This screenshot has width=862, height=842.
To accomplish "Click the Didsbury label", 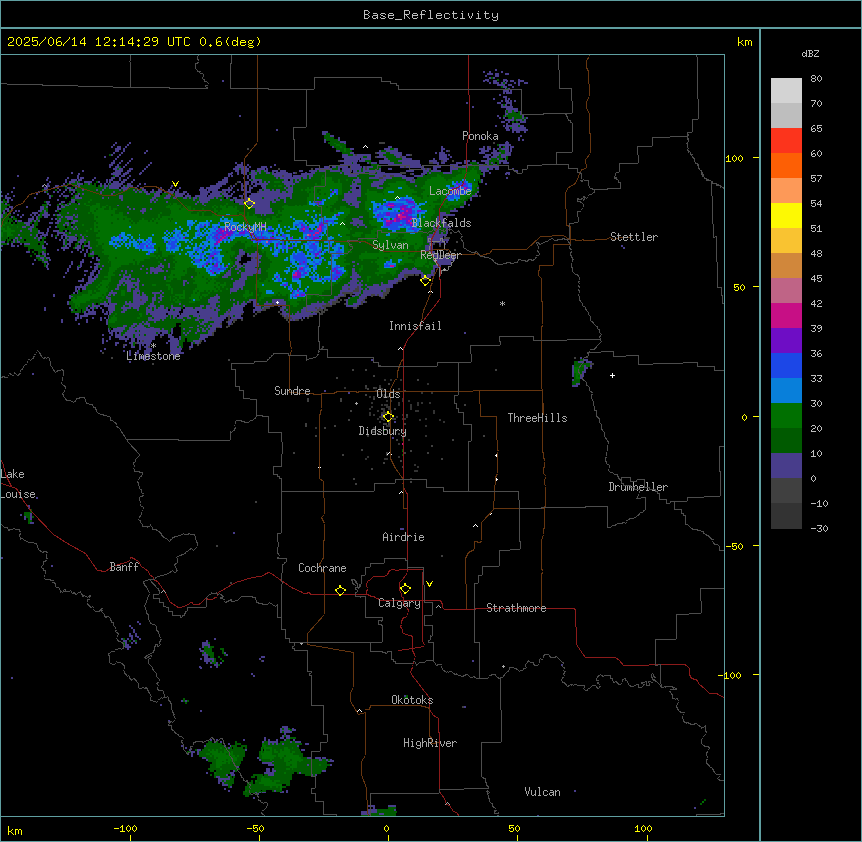I will (x=383, y=431).
